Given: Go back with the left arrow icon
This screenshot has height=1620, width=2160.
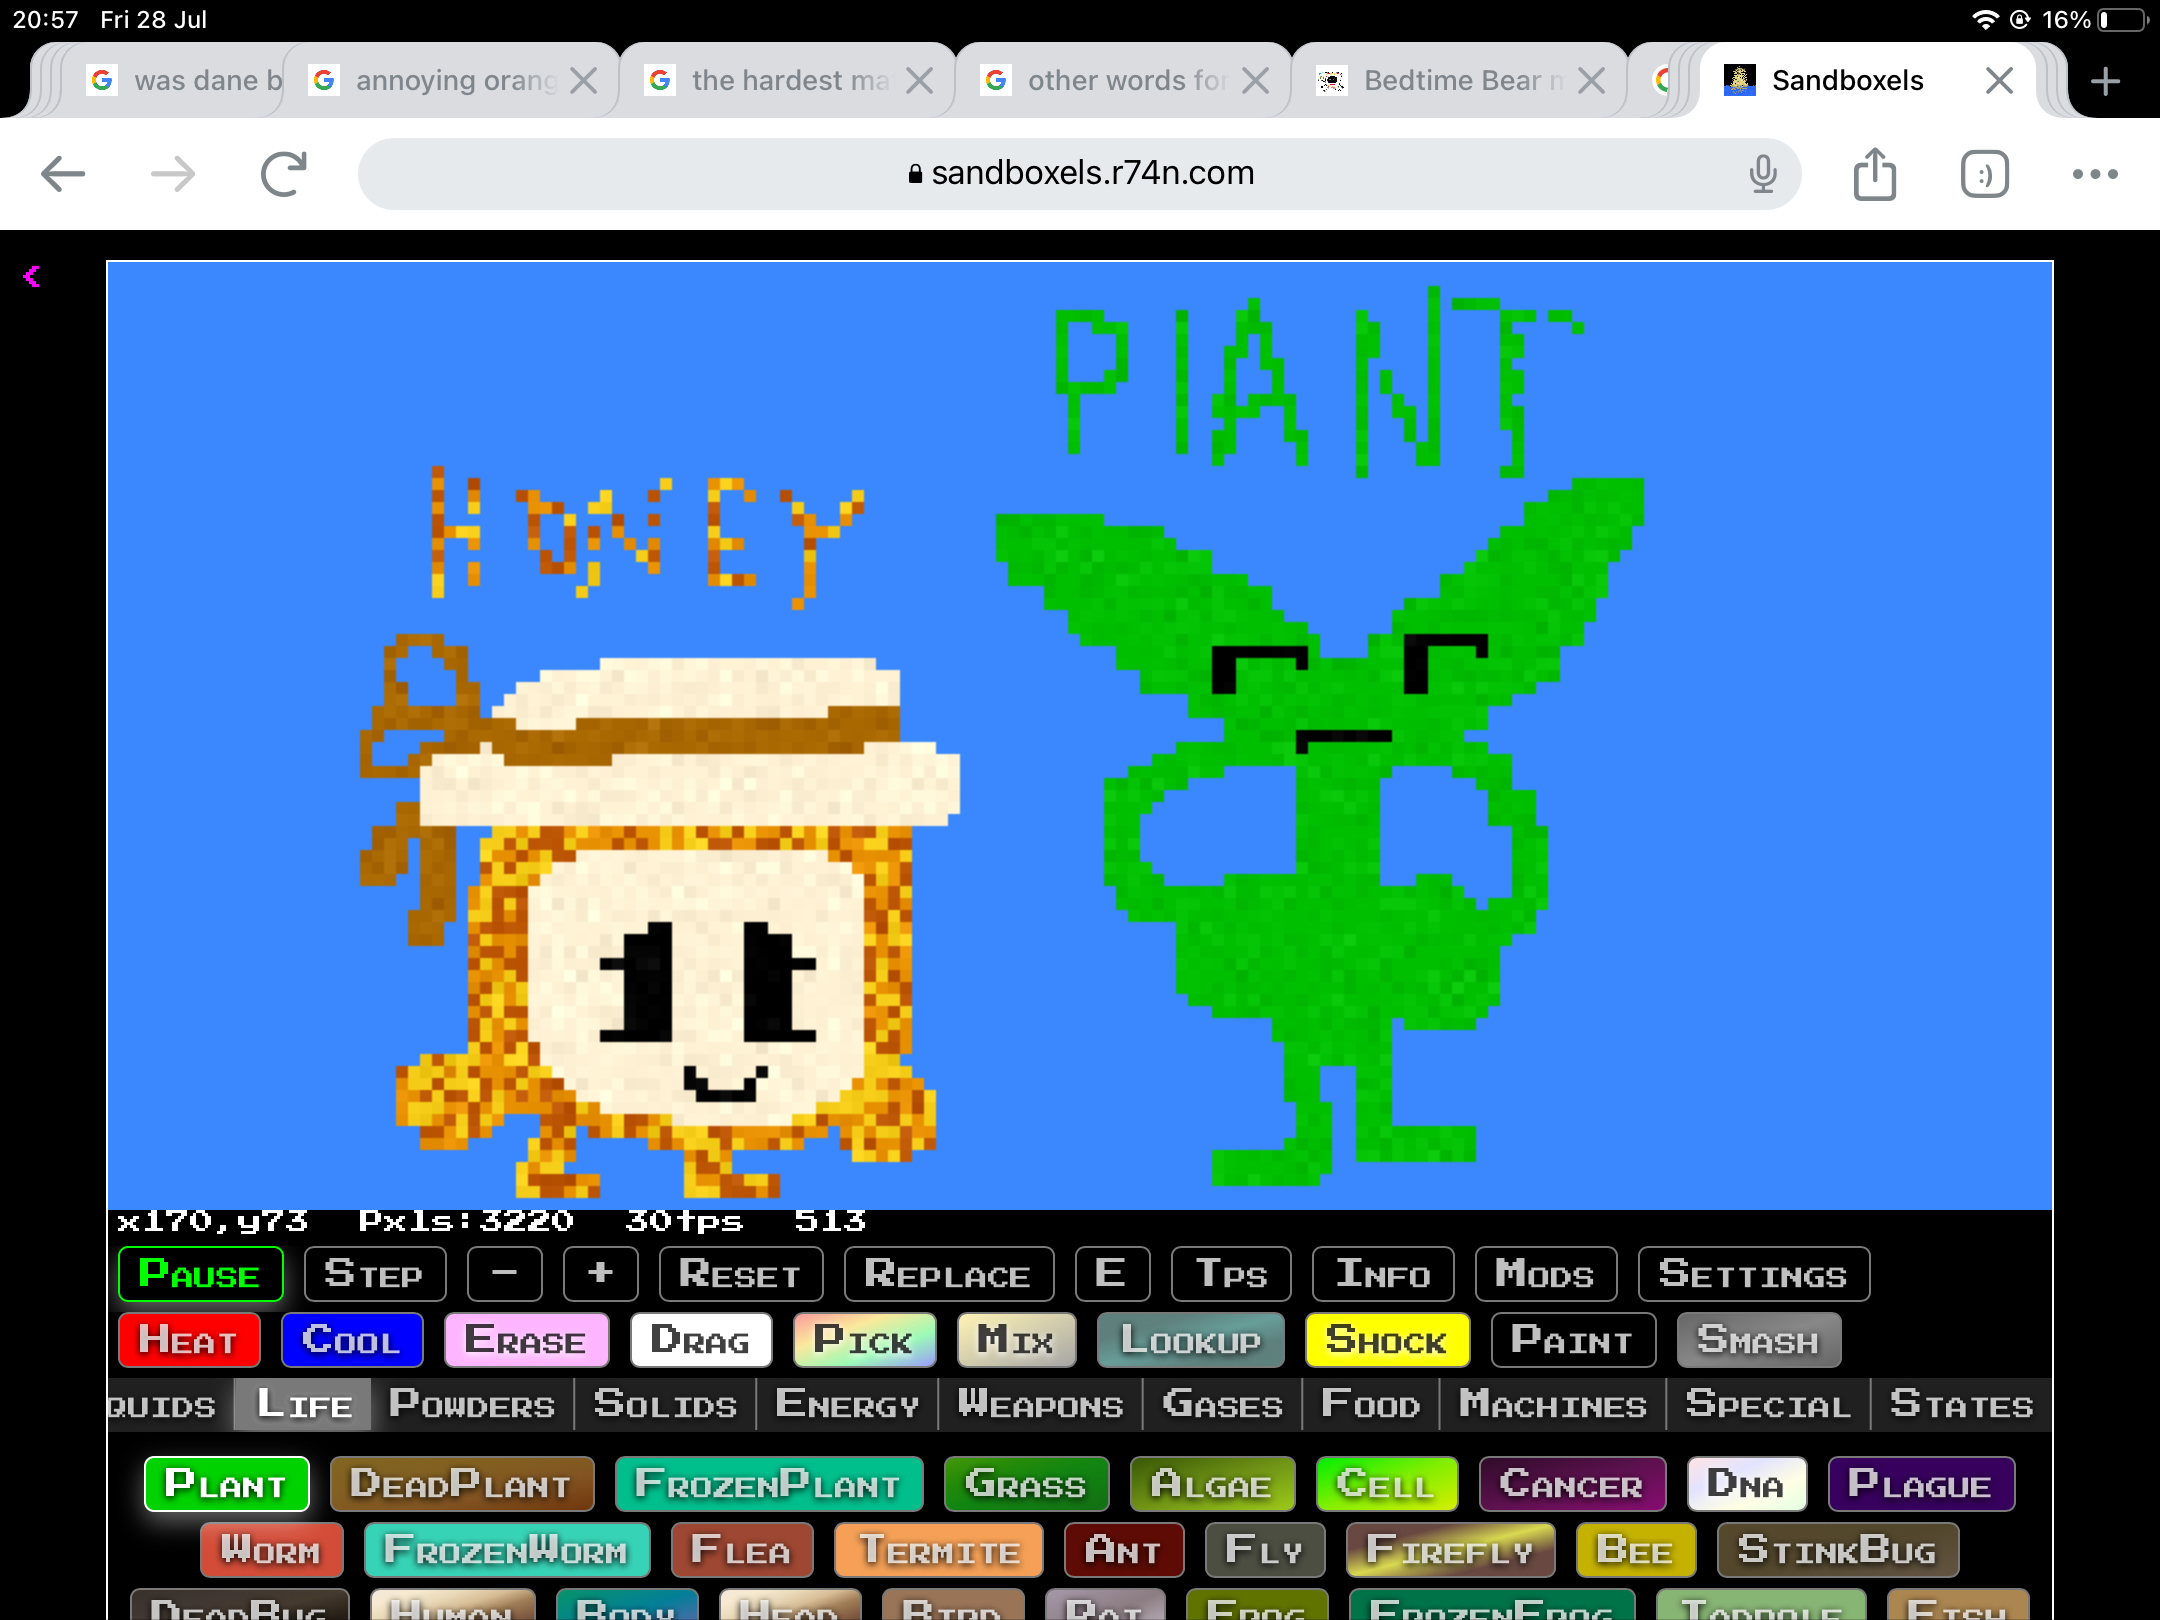Looking at the screenshot, I should pyautogui.click(x=63, y=174).
